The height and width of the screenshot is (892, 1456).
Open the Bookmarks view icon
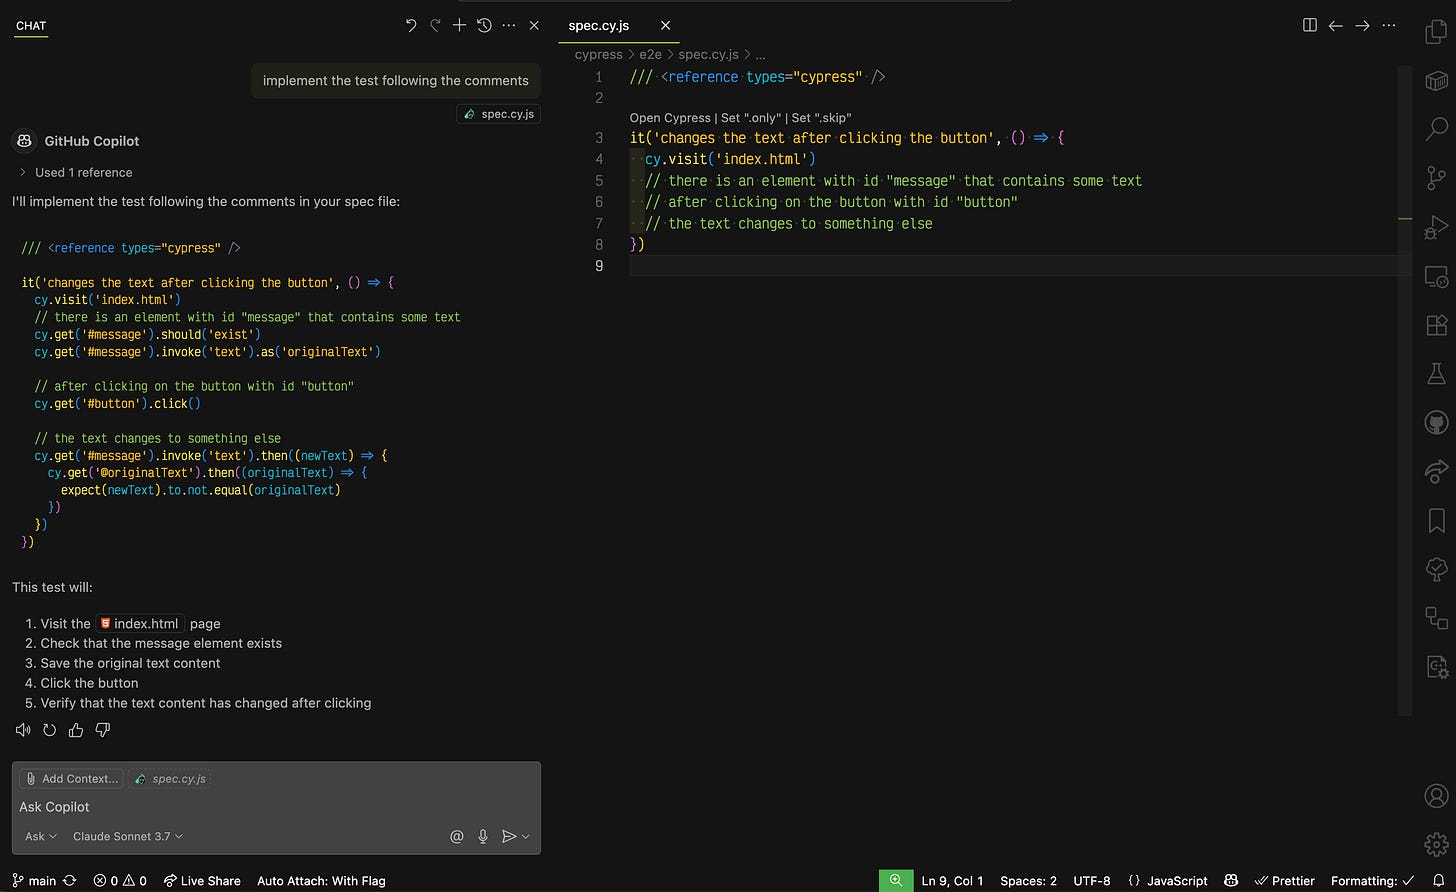click(1436, 520)
